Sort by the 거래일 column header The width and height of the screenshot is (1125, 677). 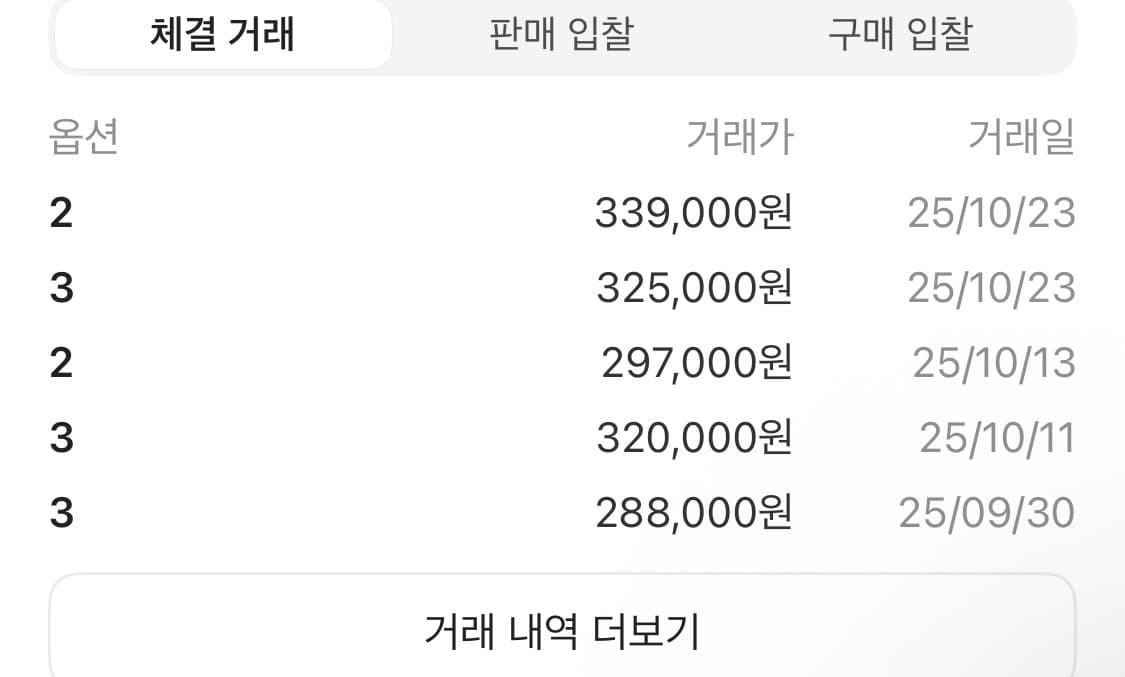(1022, 138)
